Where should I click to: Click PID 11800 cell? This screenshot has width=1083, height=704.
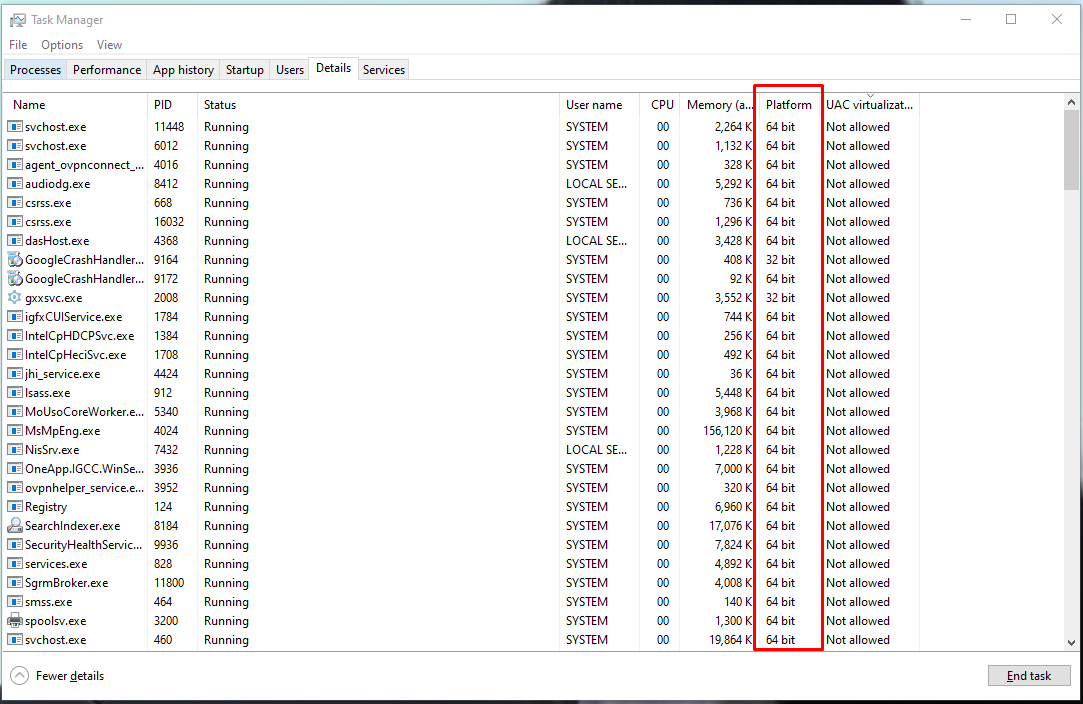[169, 582]
